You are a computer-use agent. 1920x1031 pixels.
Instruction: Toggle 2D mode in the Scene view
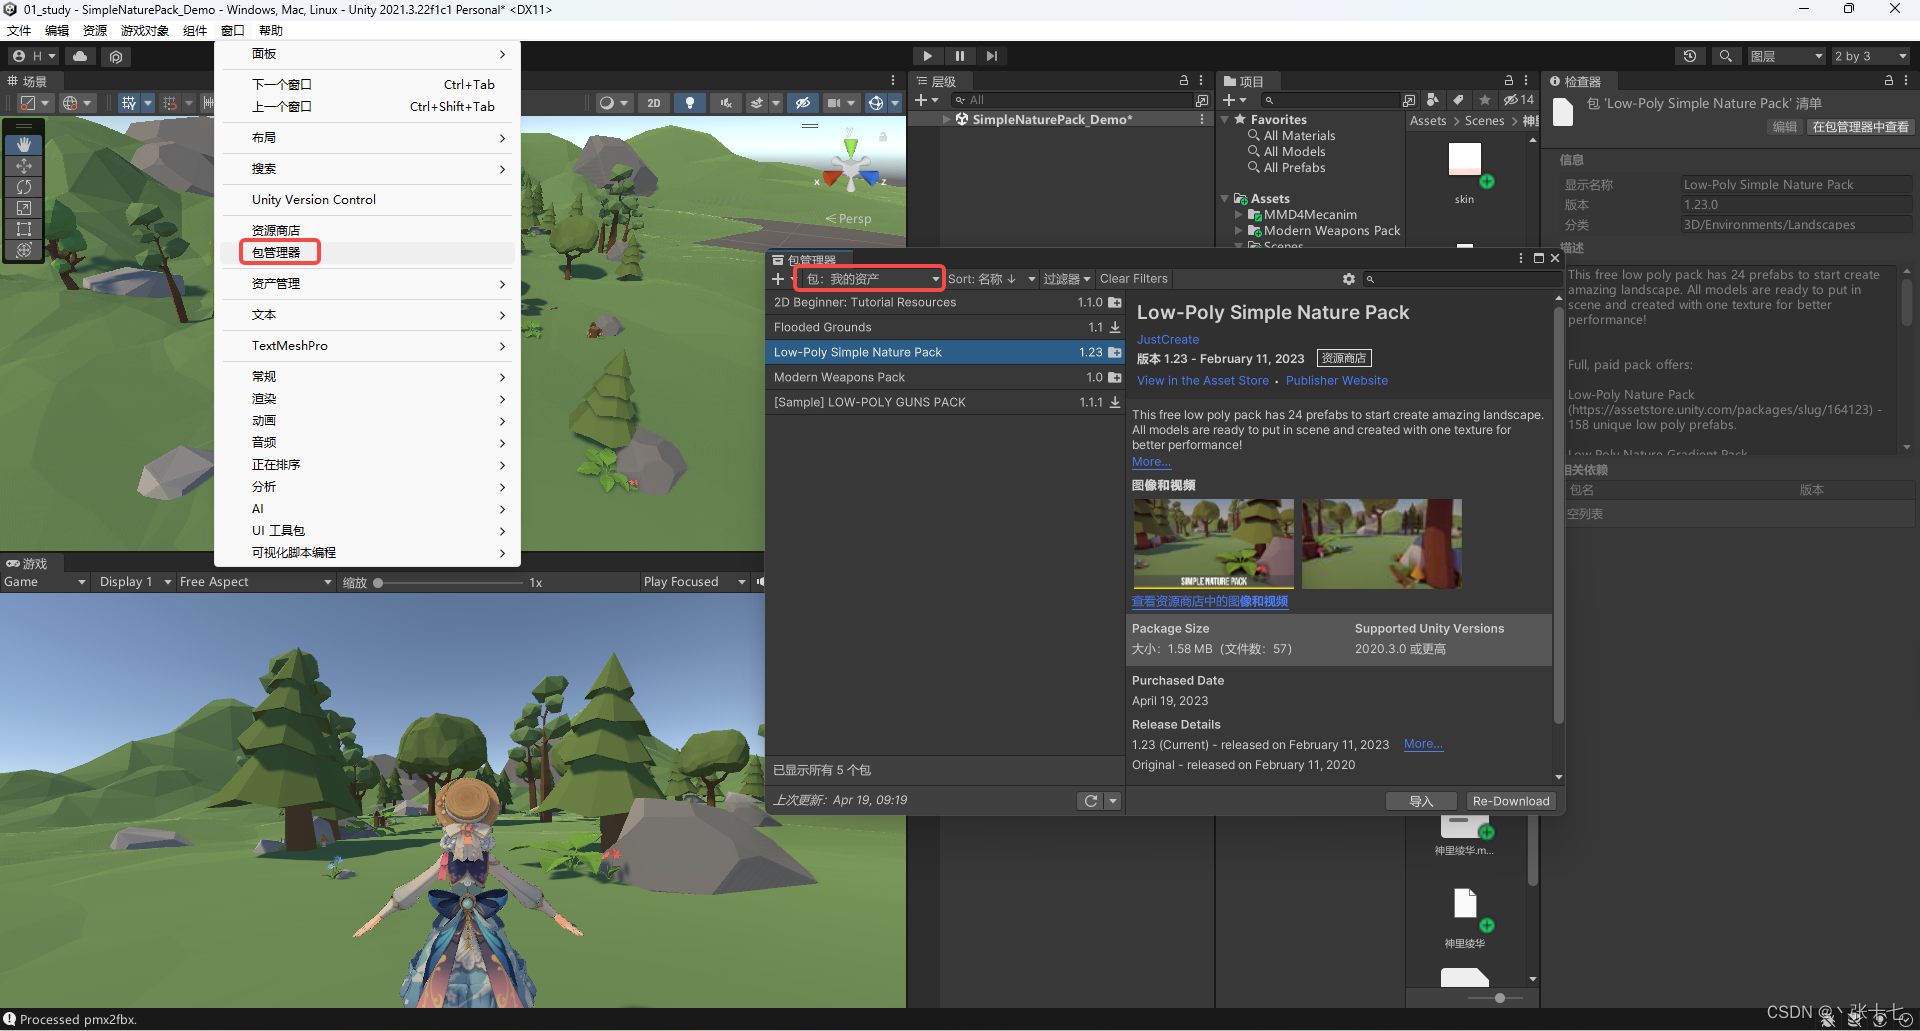point(654,102)
